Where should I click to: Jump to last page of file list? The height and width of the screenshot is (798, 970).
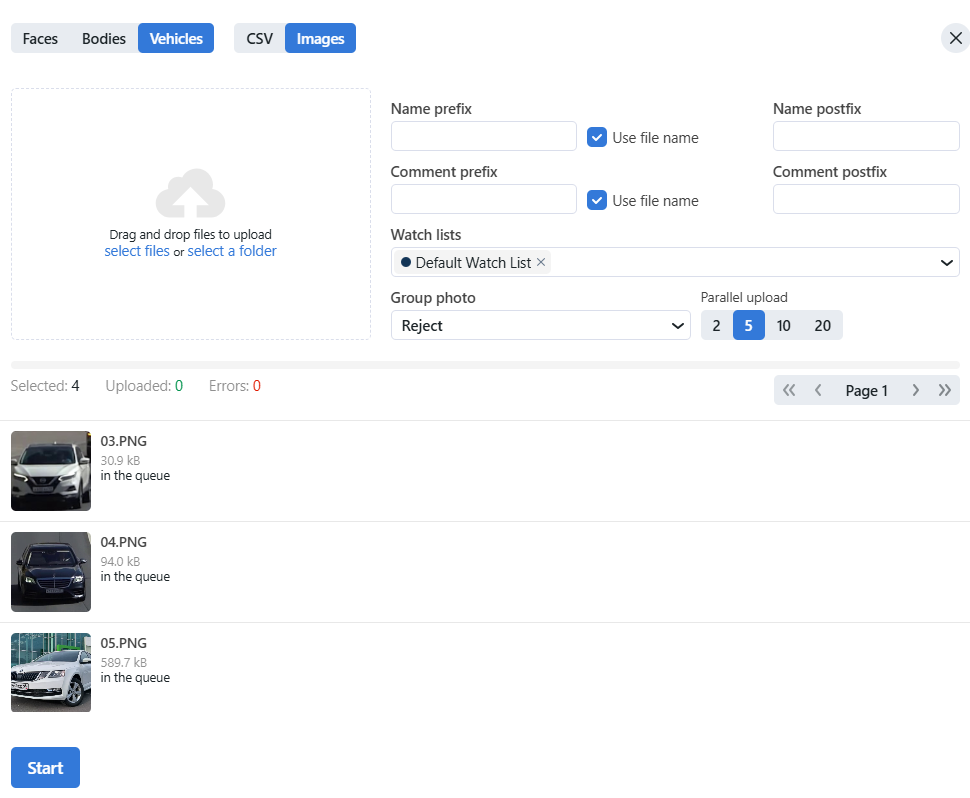click(x=944, y=391)
